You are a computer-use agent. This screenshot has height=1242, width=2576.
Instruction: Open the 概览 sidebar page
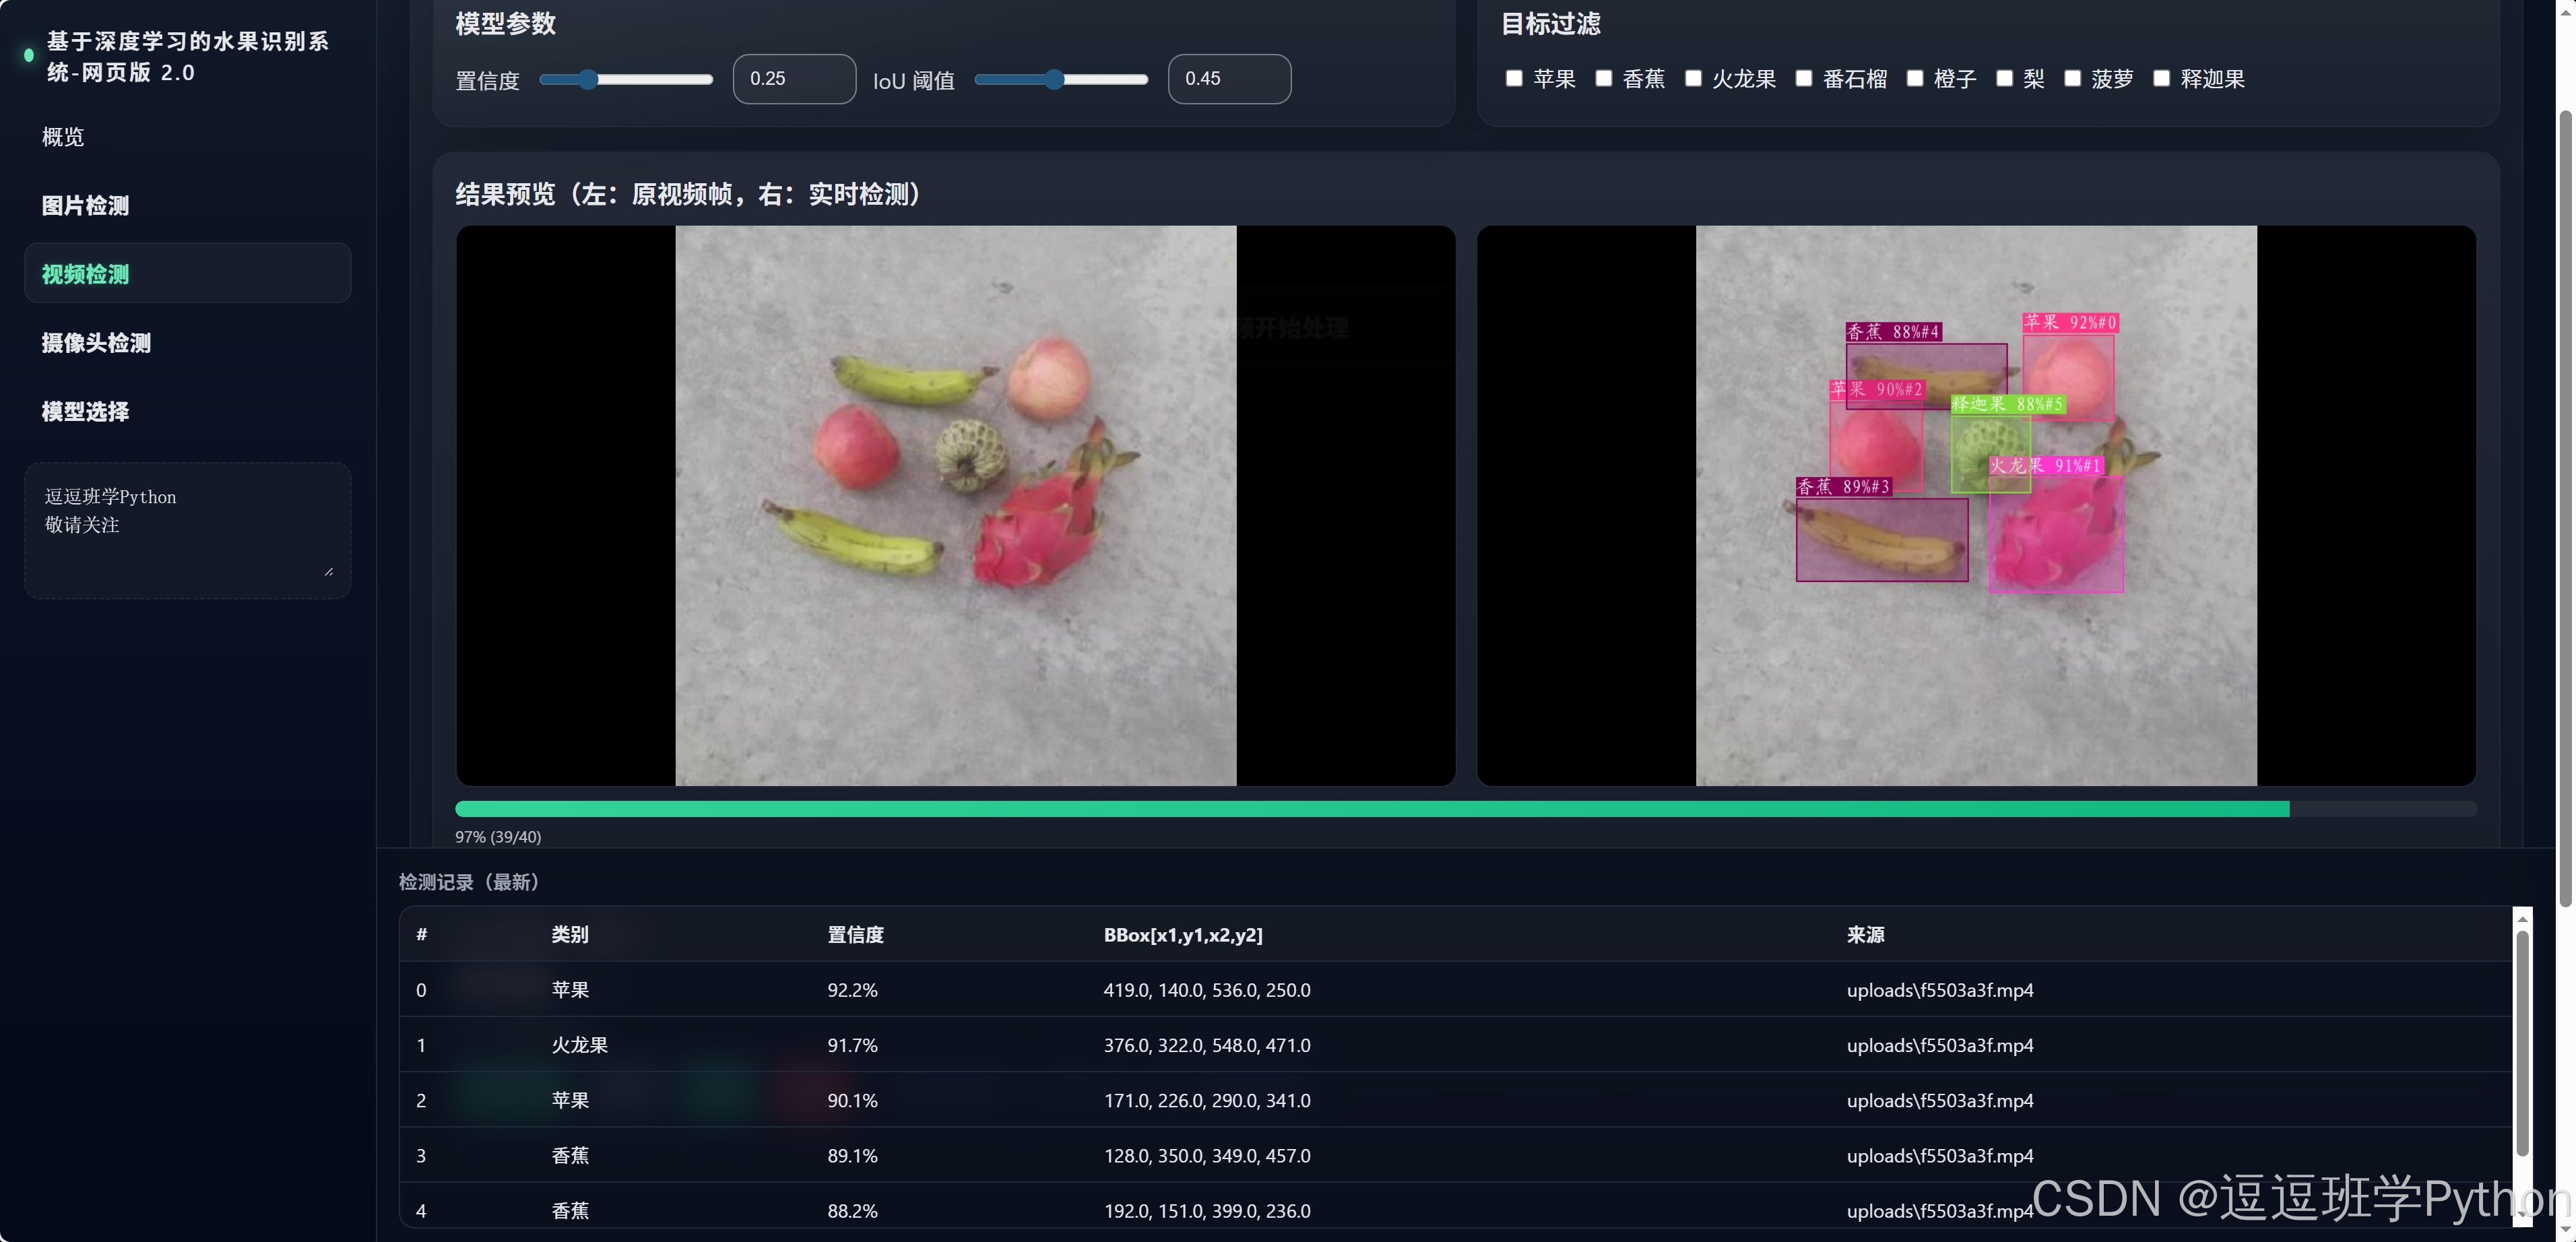coord(63,137)
